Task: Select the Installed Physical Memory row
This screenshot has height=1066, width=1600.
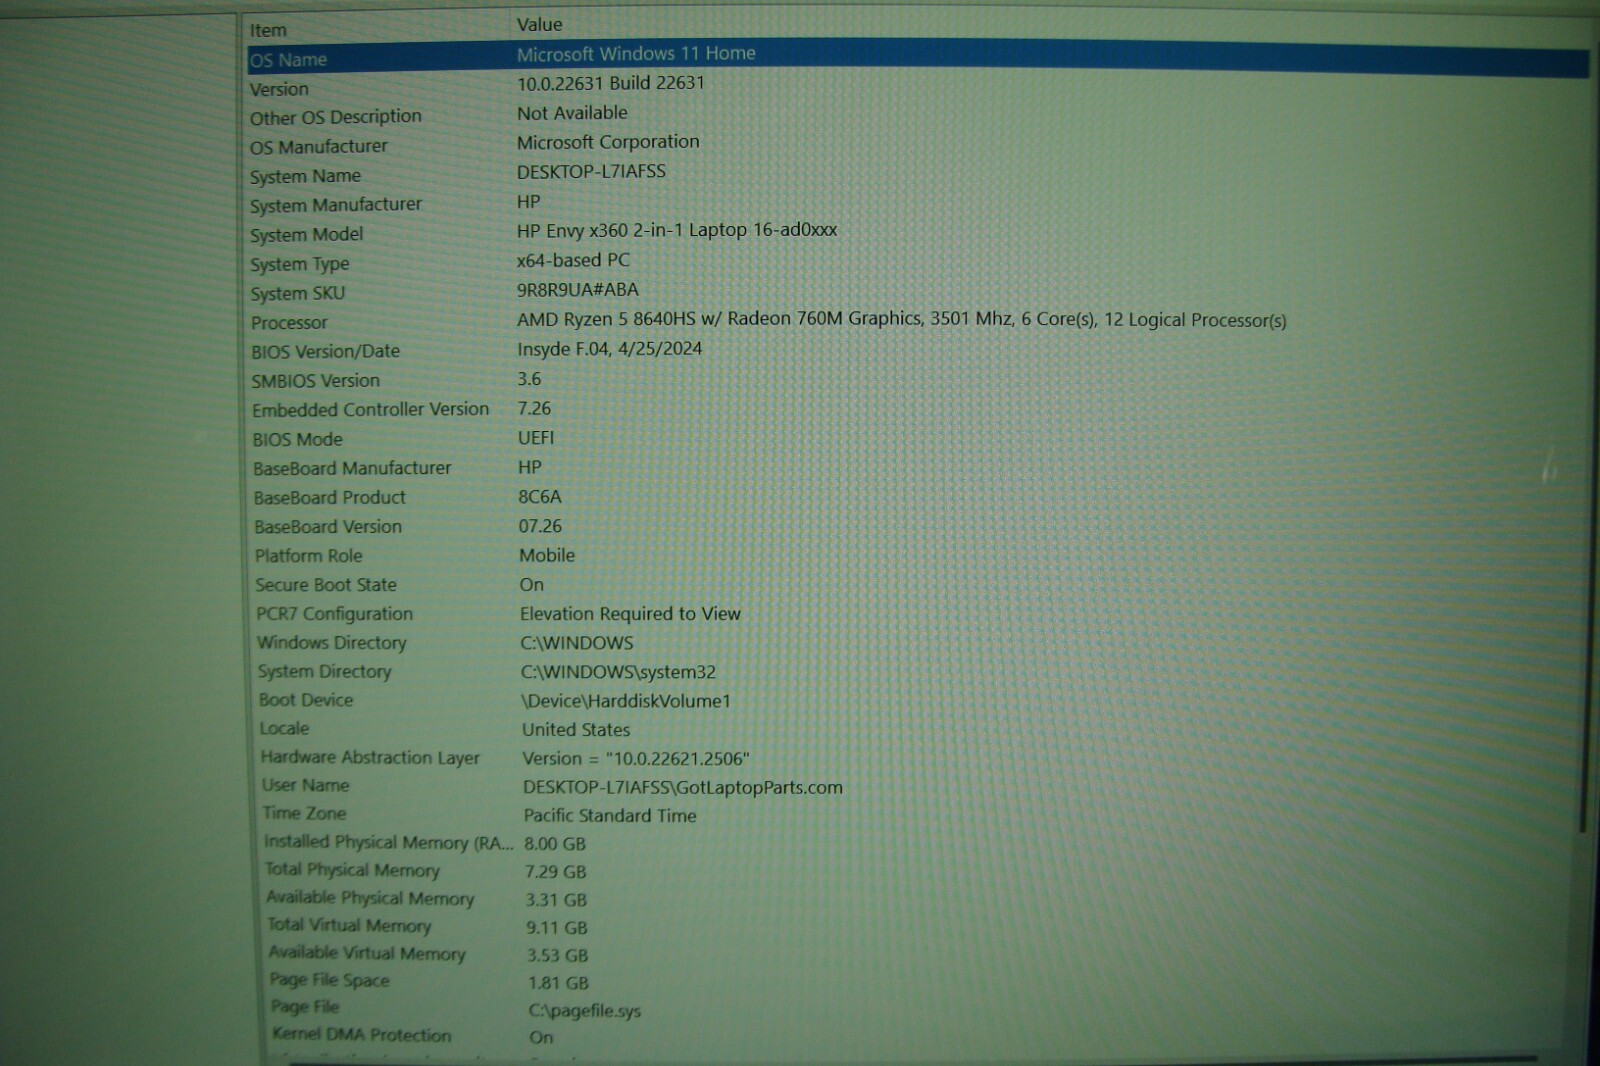Action: (918, 842)
